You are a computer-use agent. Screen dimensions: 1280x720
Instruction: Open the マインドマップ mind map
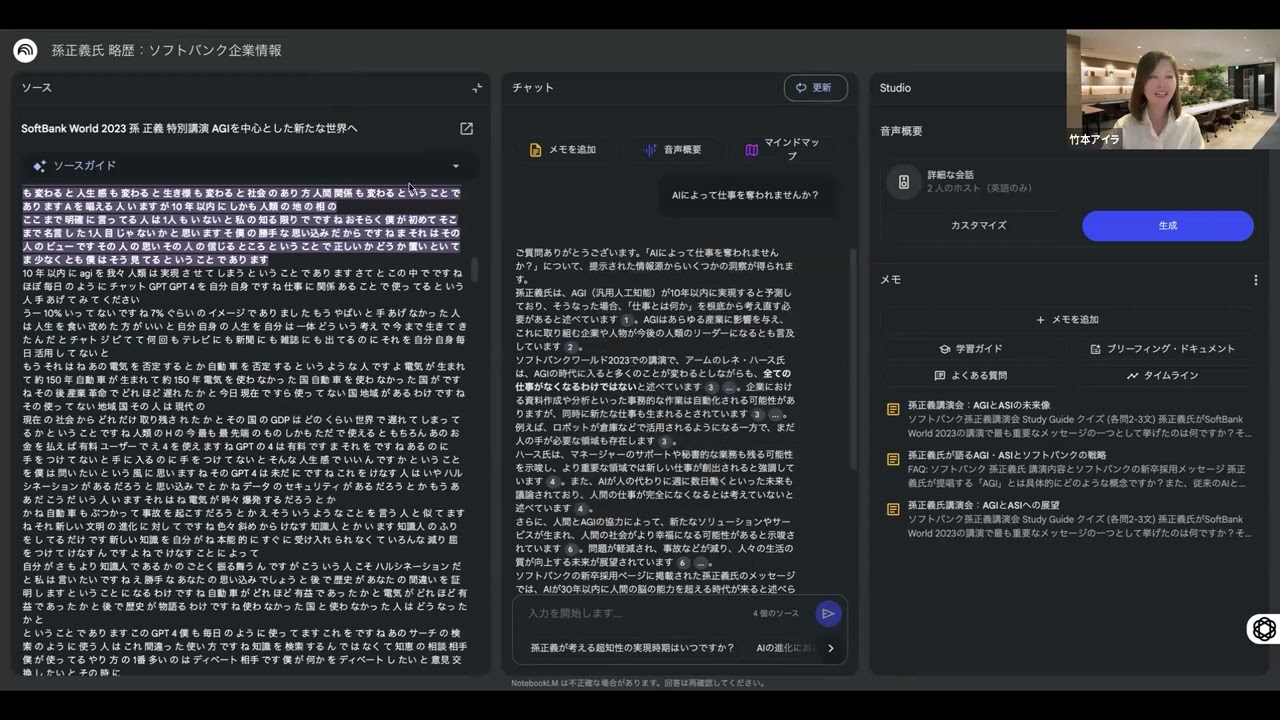click(782, 149)
